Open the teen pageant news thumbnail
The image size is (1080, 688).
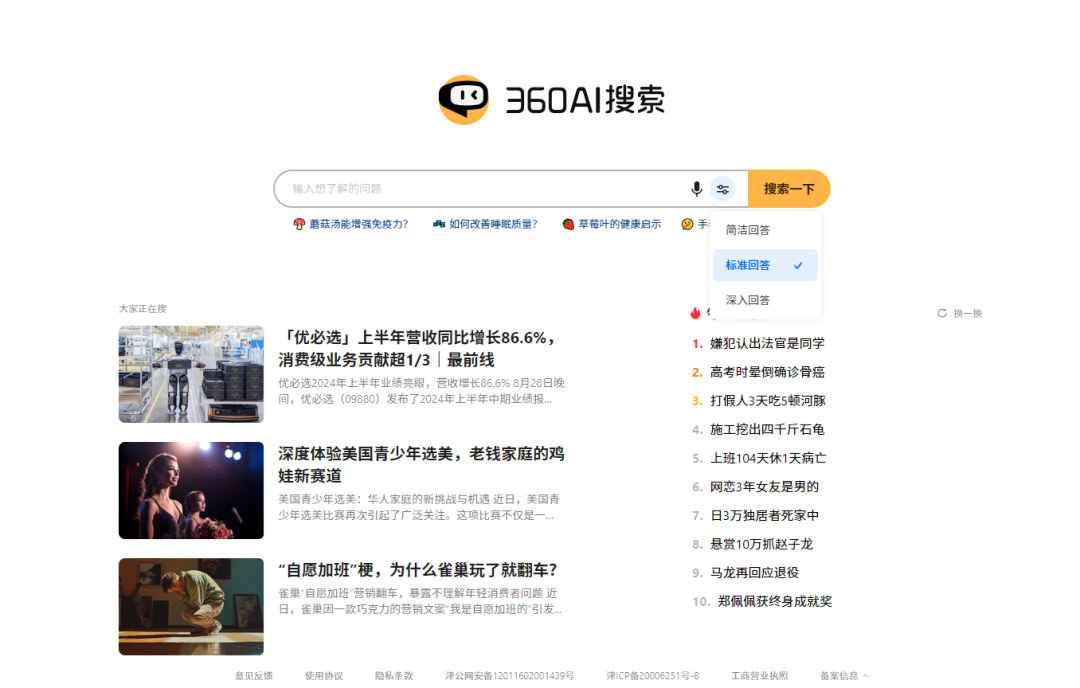click(x=191, y=490)
